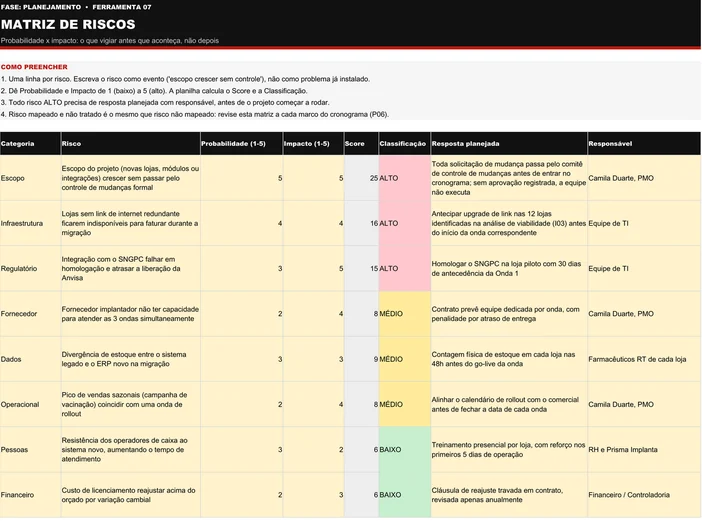
Task: Select the 'Probabilidade (1-5)' header cell
Action: coord(241,144)
